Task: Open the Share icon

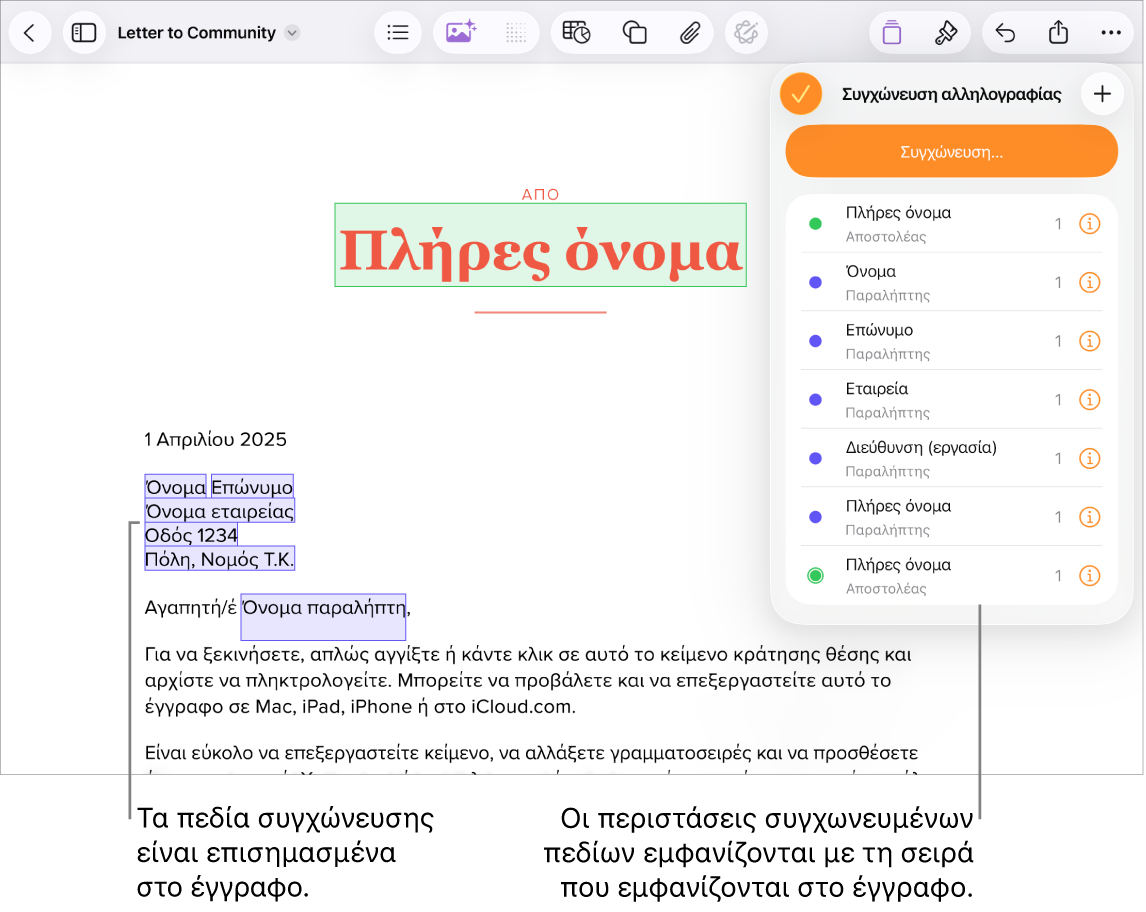Action: [1058, 33]
